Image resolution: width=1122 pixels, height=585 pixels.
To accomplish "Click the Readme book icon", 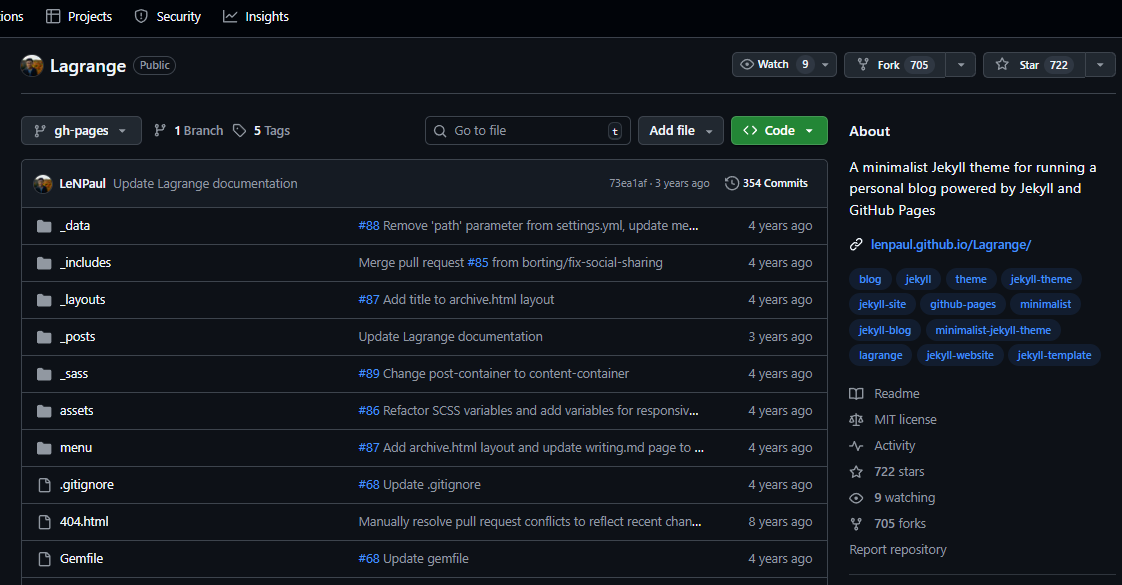I will 856,394.
